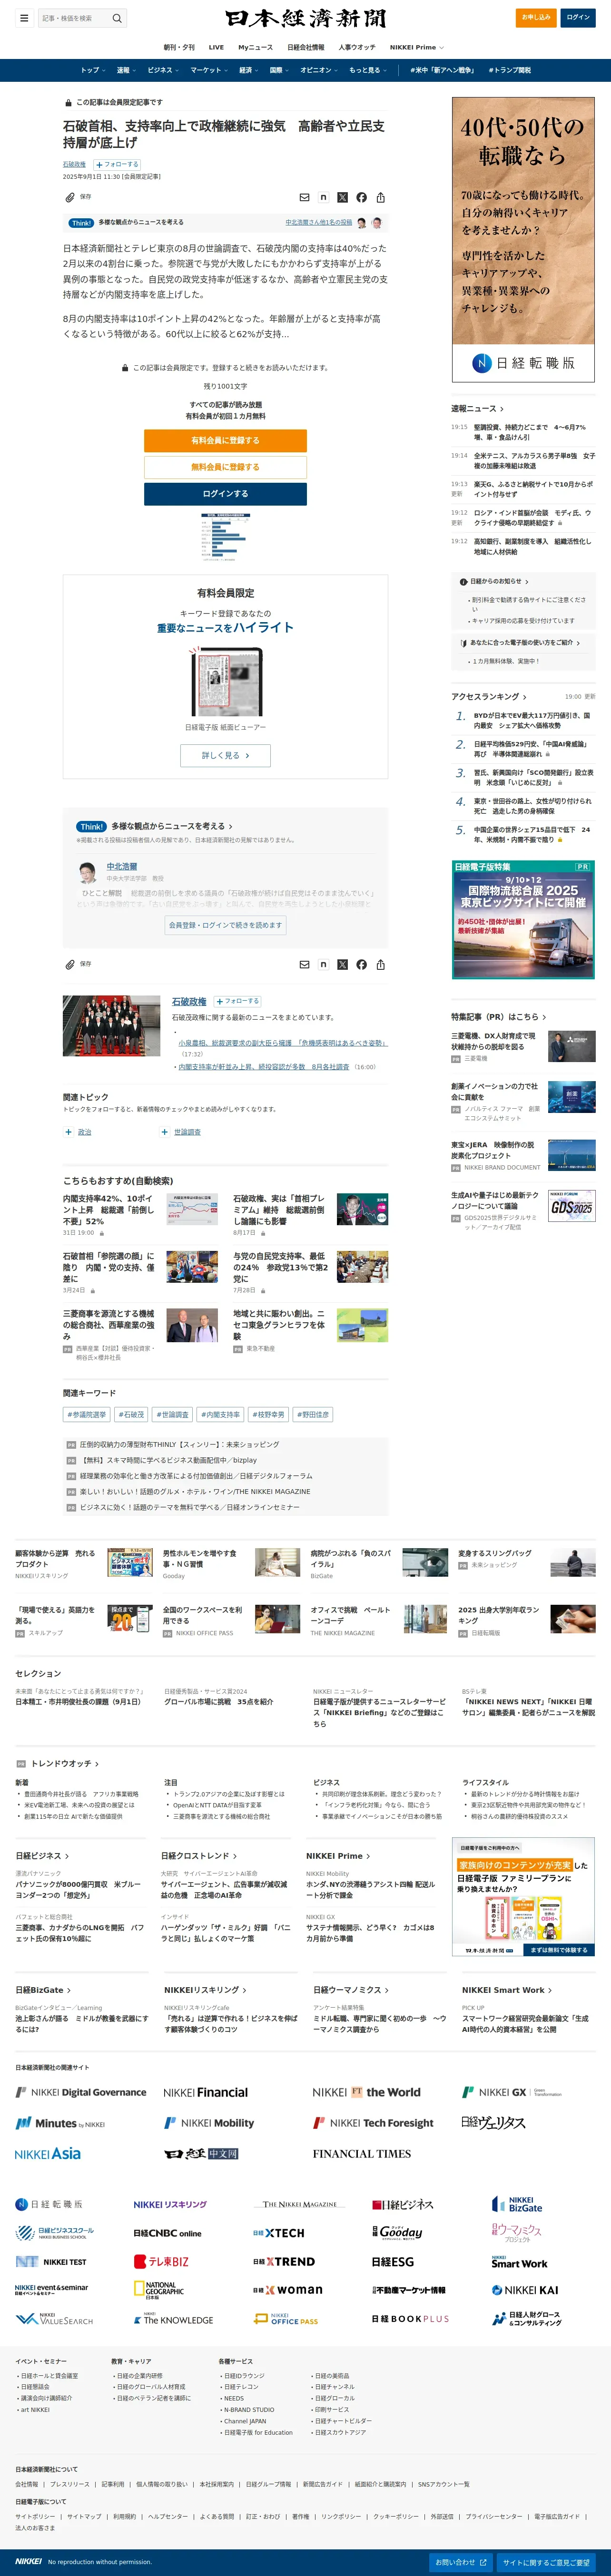This screenshot has height=2576, width=611.
Task: Click the blue header ログイン button
Action: [578, 17]
